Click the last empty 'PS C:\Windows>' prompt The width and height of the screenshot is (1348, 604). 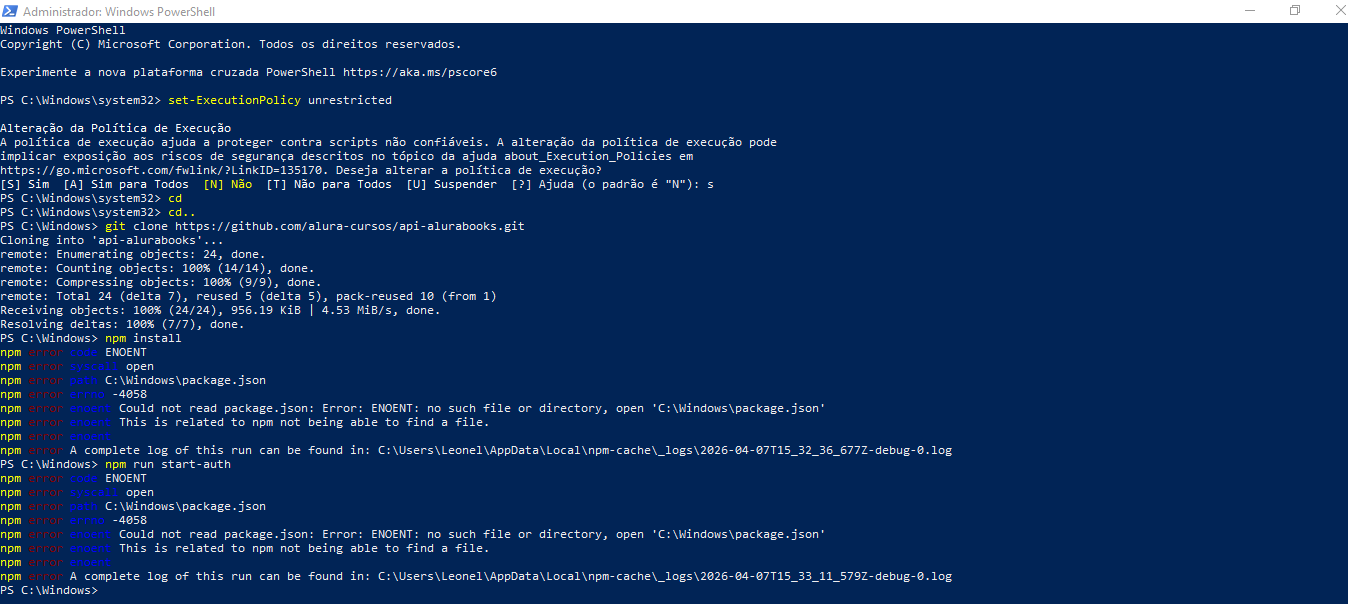coord(50,590)
